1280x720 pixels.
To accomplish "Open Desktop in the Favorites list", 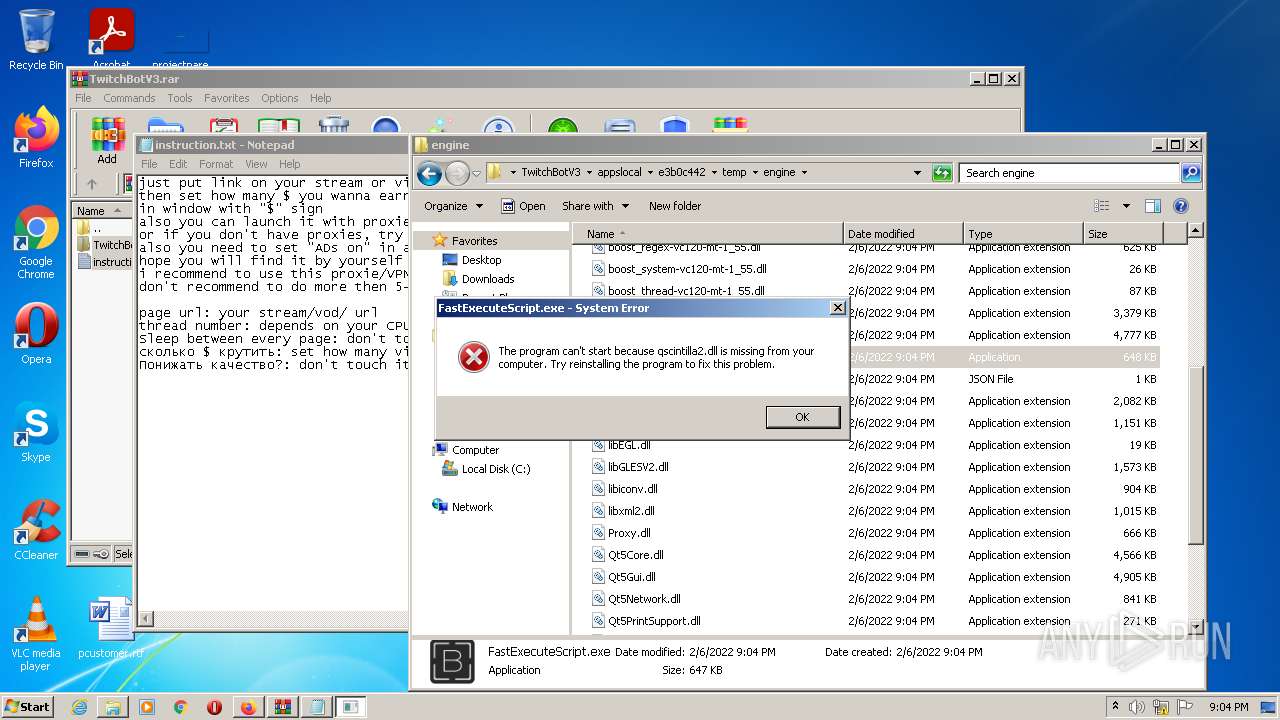I will (481, 260).
